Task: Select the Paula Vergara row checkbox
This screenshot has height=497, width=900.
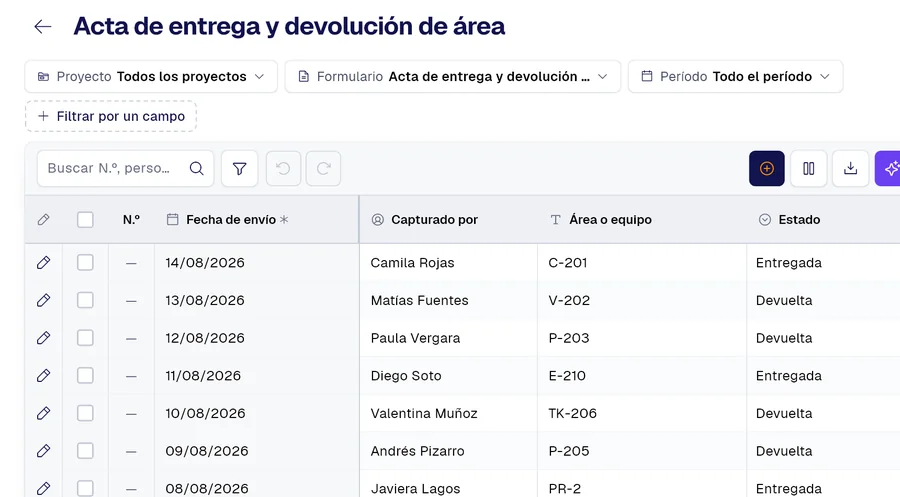Action: pos(85,338)
